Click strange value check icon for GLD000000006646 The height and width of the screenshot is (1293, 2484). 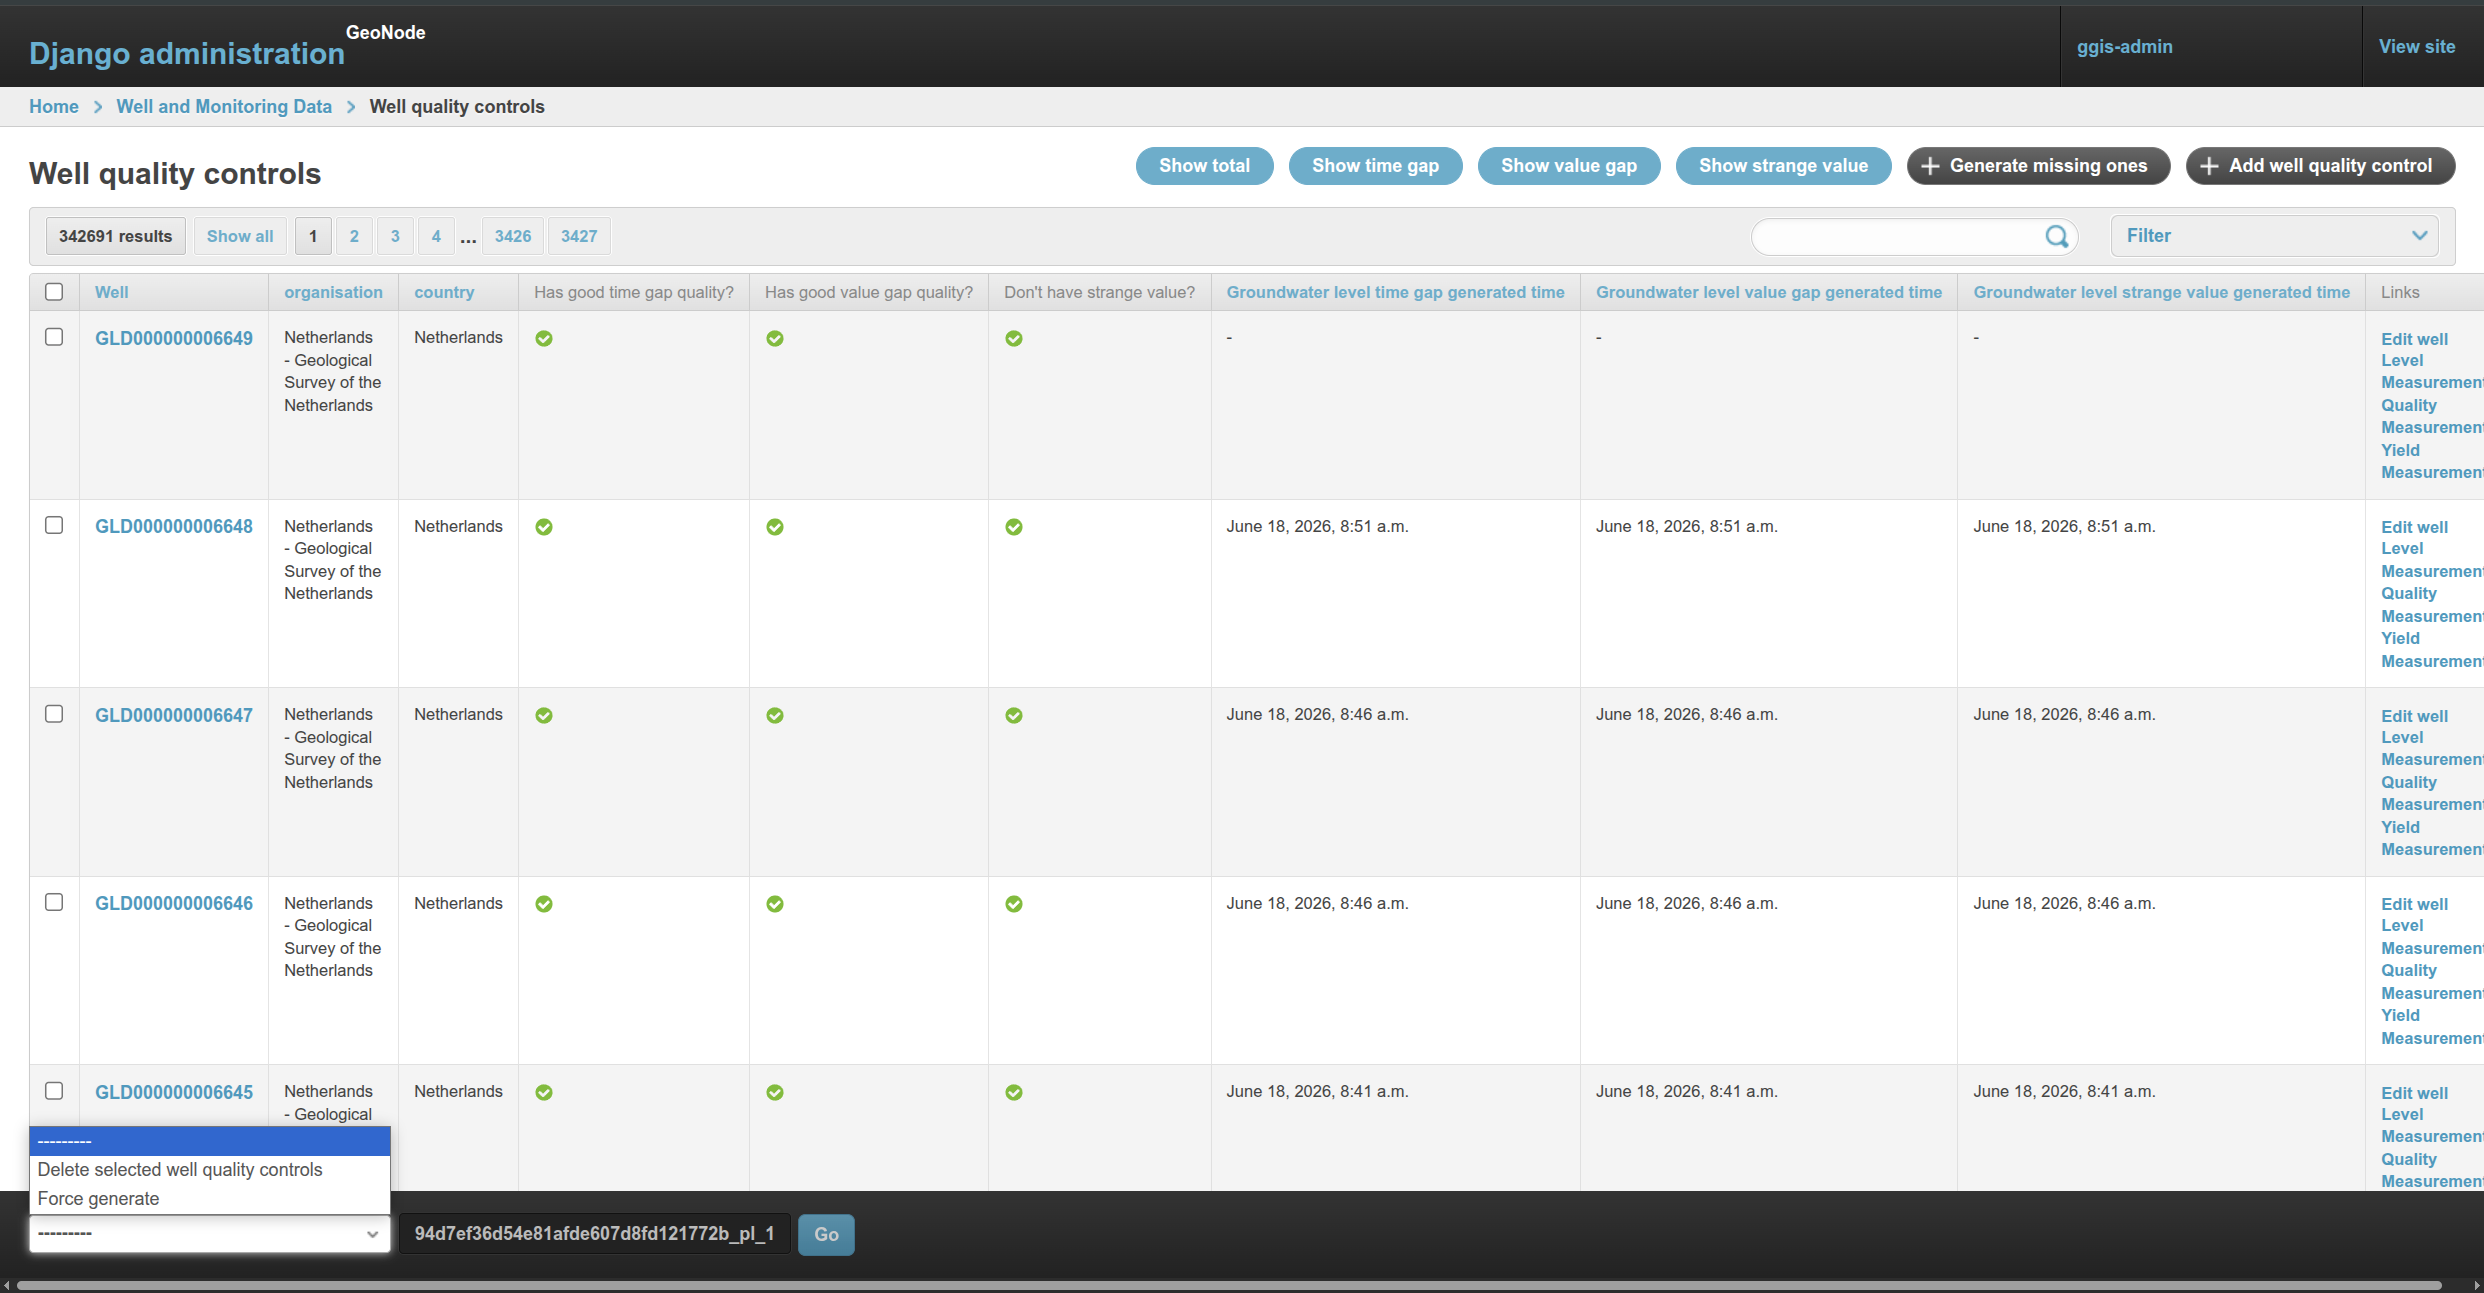(x=1014, y=904)
